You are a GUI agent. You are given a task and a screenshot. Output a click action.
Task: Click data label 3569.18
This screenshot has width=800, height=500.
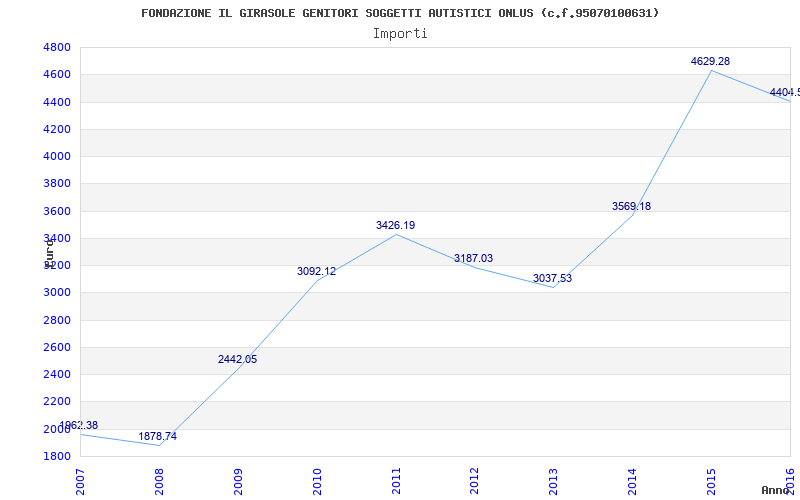(x=631, y=207)
